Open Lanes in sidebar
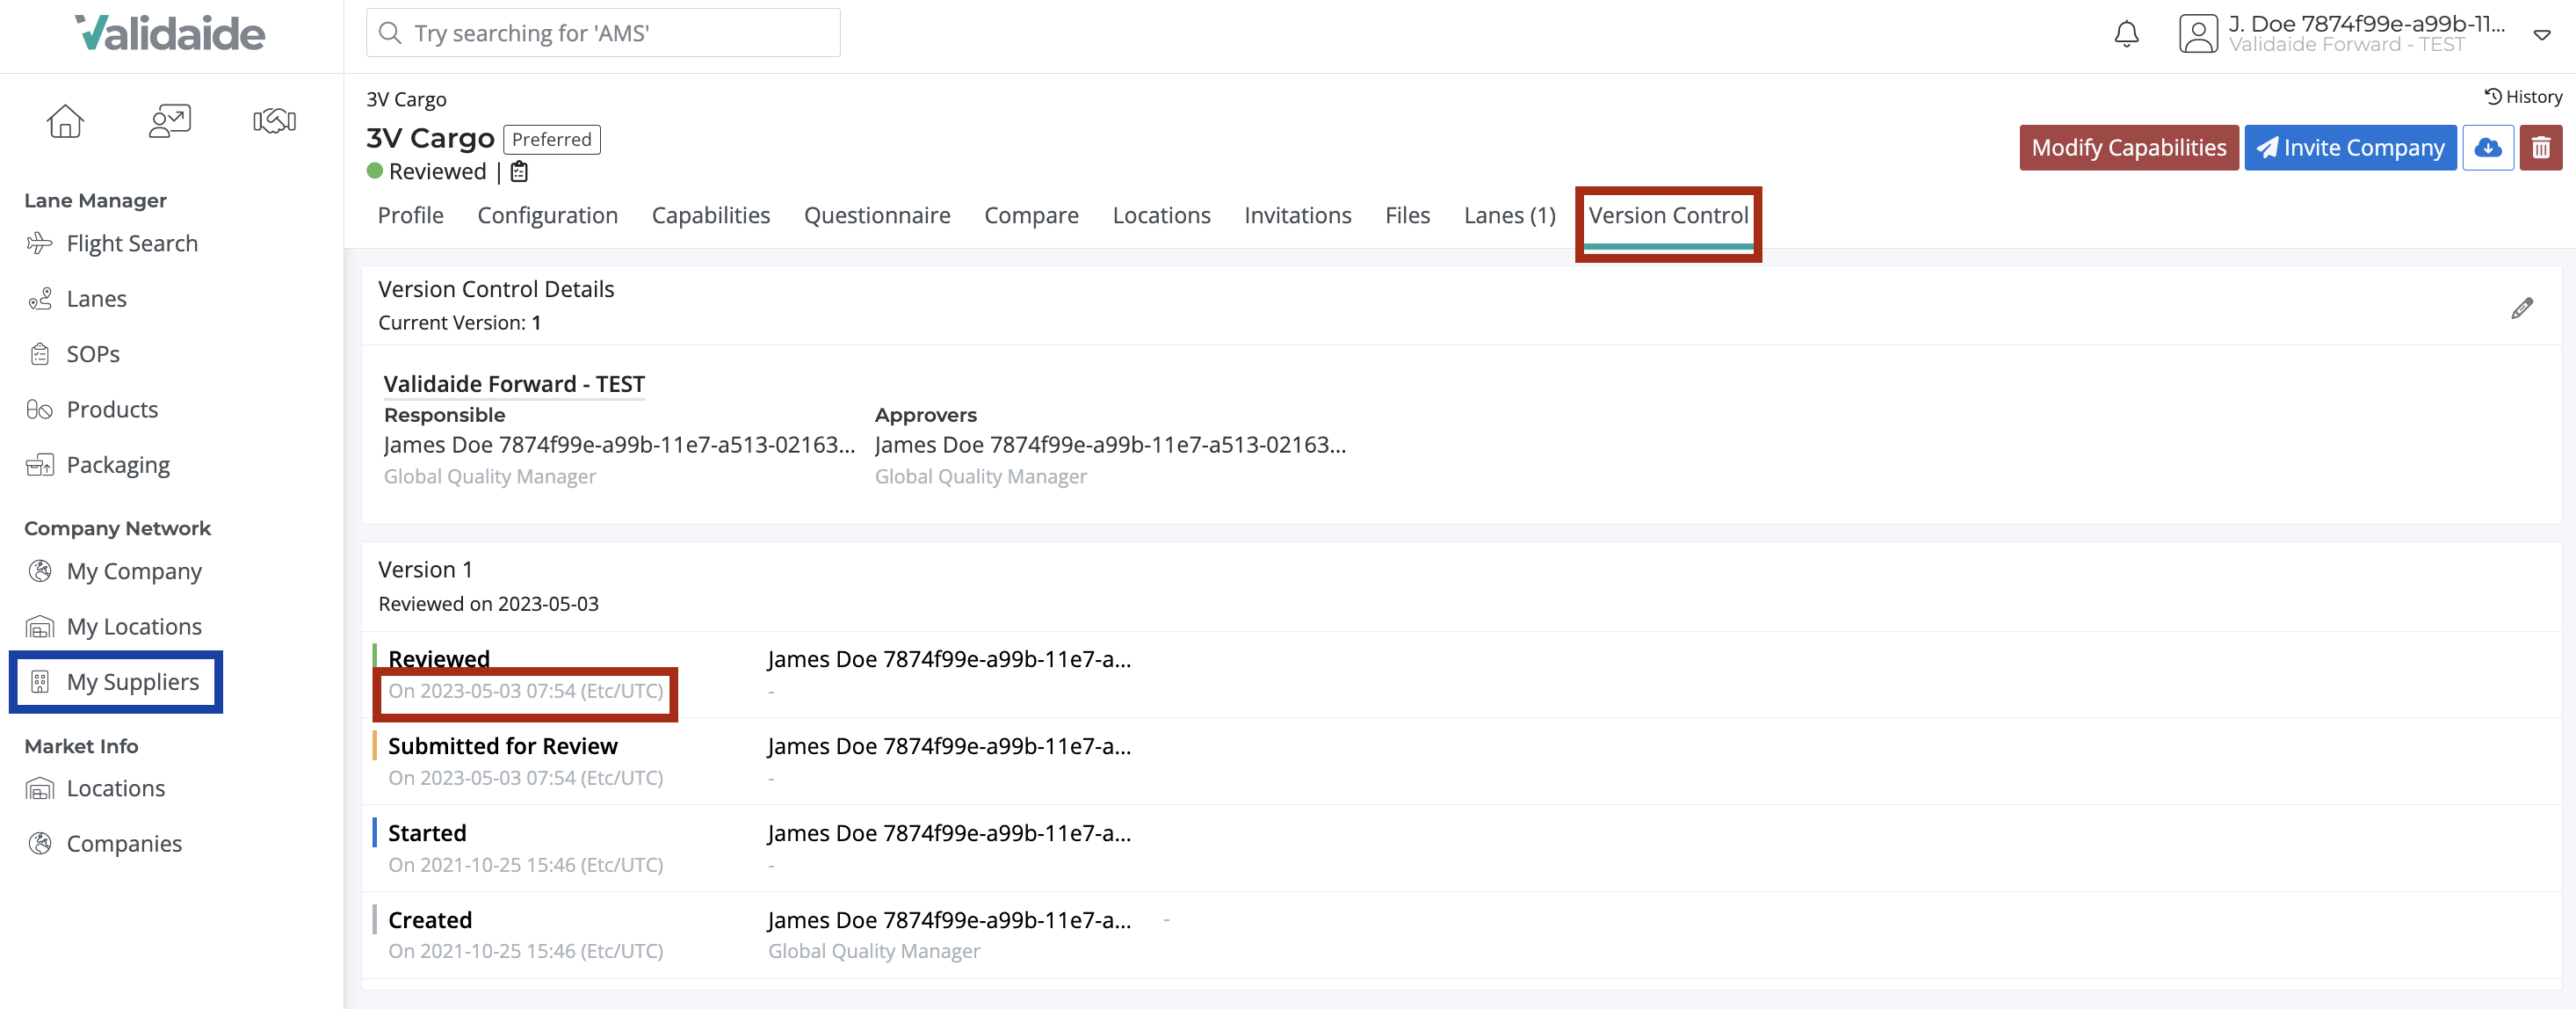 pos(96,298)
